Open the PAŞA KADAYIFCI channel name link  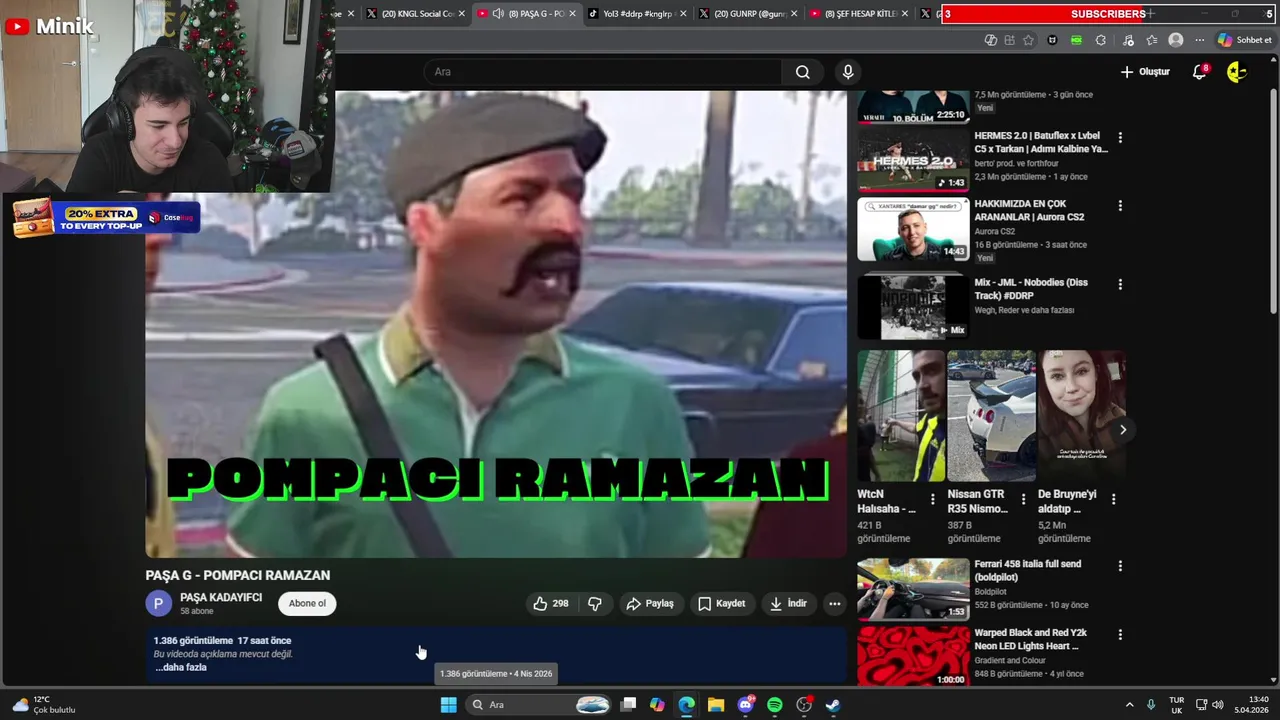[x=221, y=597]
